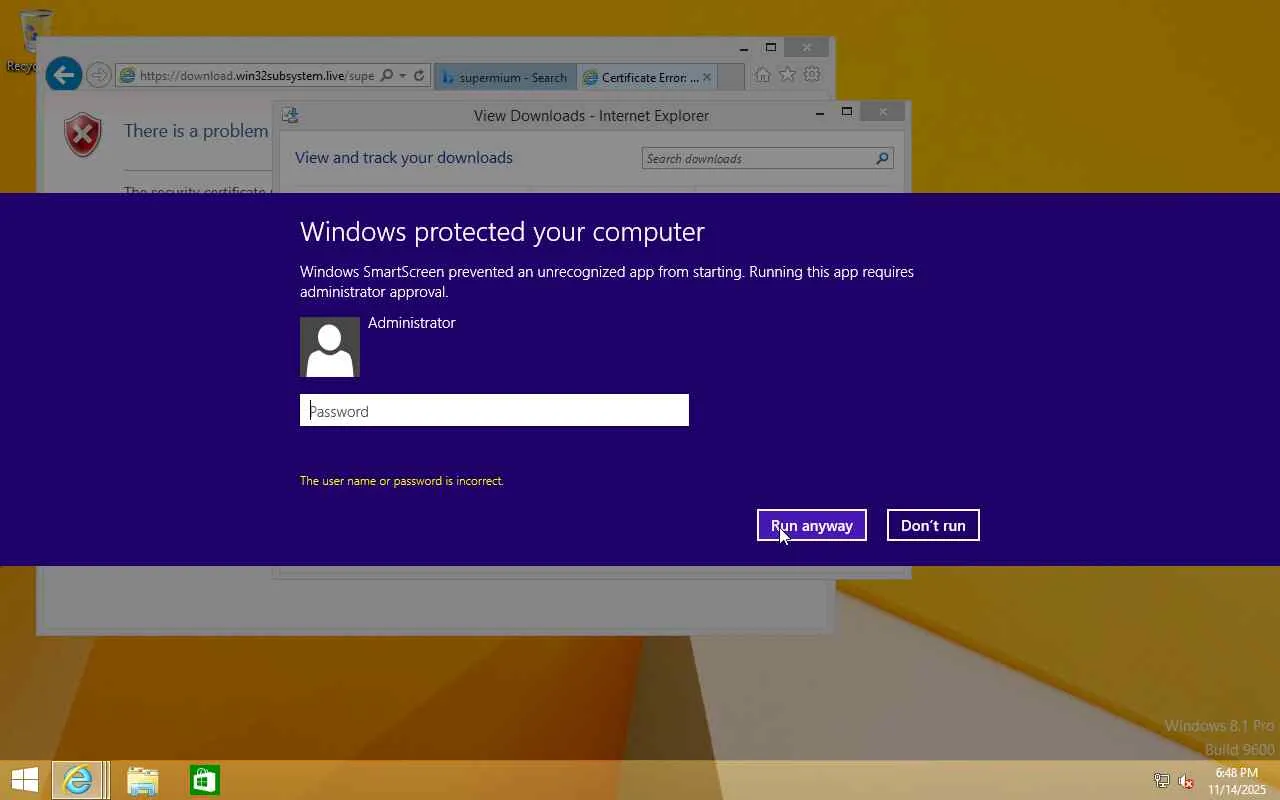Screen dimensions: 1280x800
Task: Click the "Windows protected your computer" heading
Action: click(502, 232)
